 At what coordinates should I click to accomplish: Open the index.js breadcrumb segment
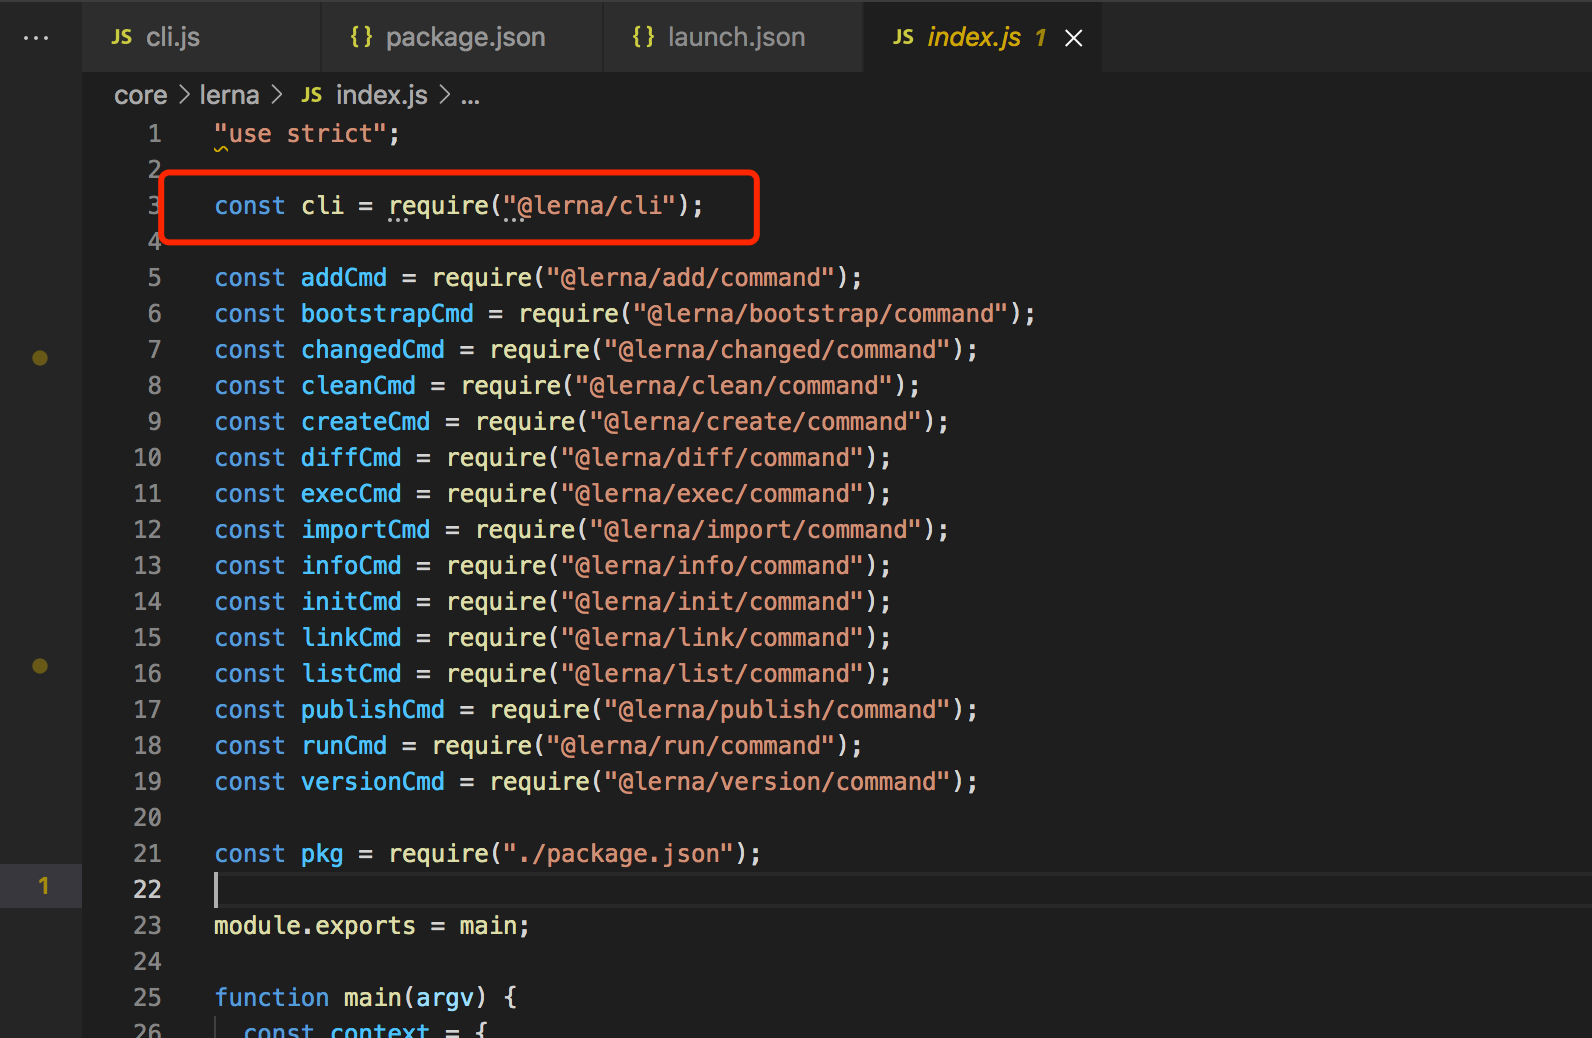(381, 95)
